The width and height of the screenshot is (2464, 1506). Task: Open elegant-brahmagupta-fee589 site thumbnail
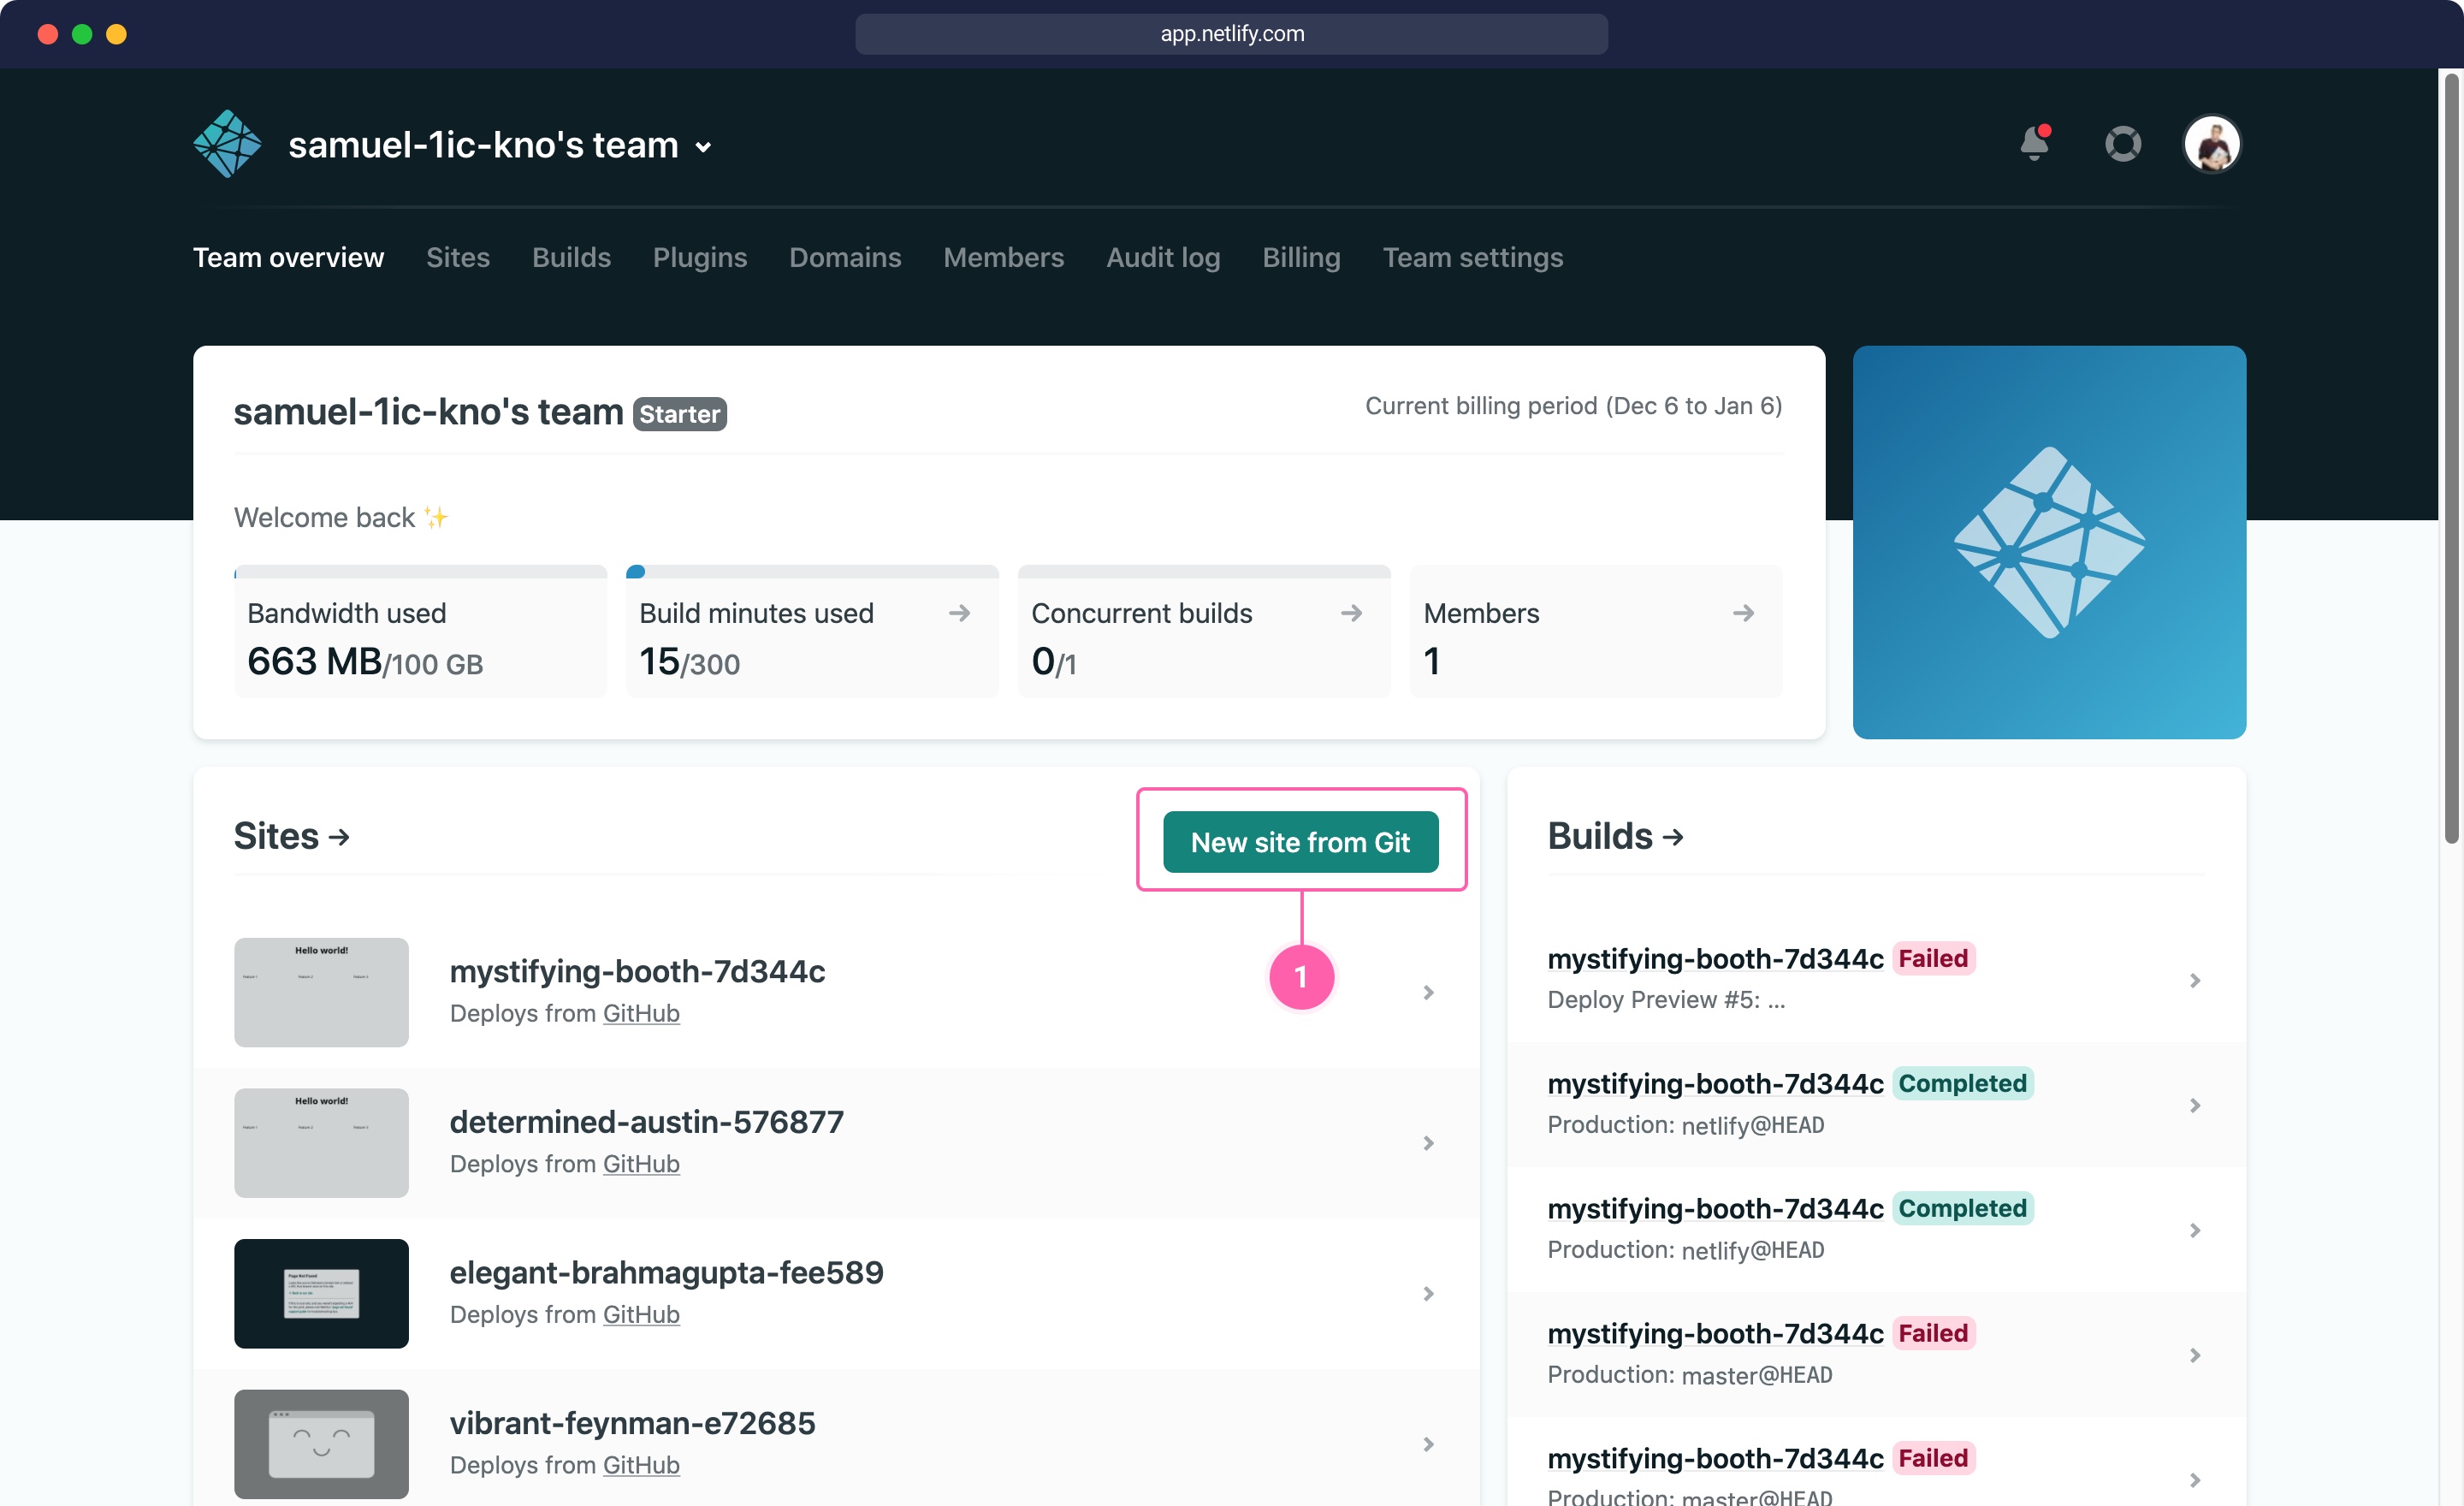pyautogui.click(x=321, y=1293)
